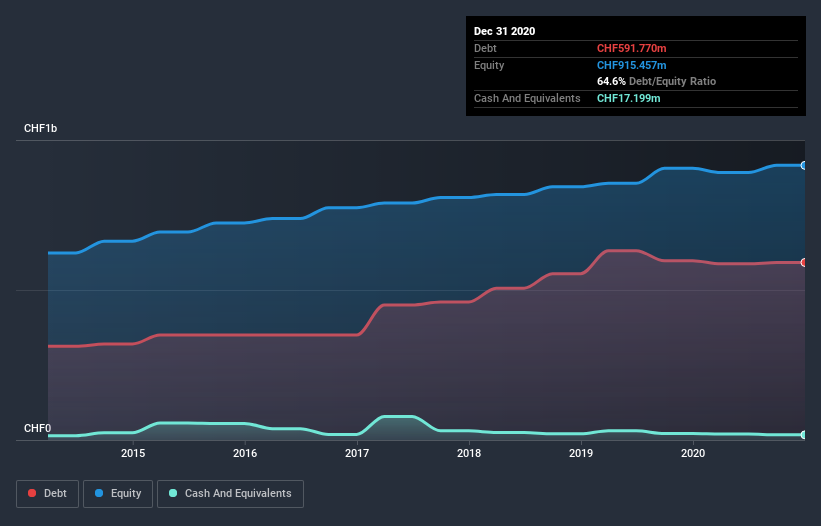The width and height of the screenshot is (821, 526).
Task: Click the 2017 x-axis label
Action: 357,453
